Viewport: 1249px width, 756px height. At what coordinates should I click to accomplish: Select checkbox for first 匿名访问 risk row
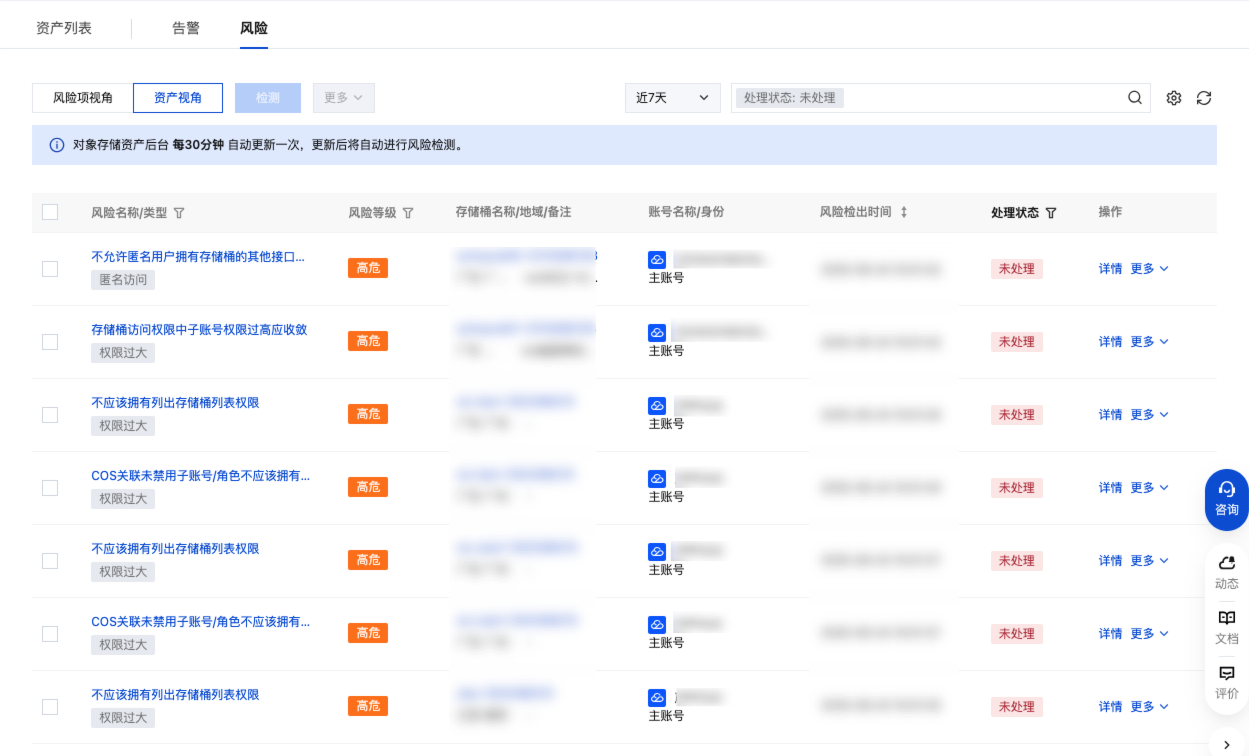[50, 269]
